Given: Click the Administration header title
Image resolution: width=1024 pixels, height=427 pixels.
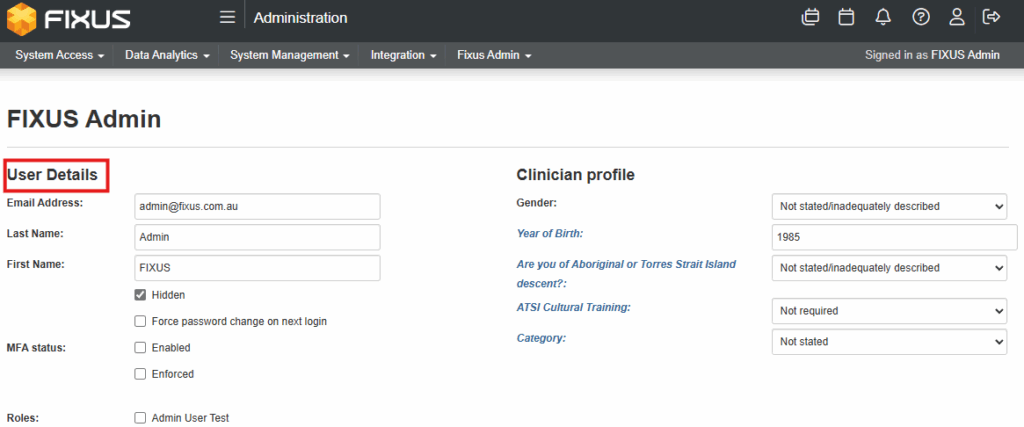Looking at the screenshot, I should pos(300,18).
